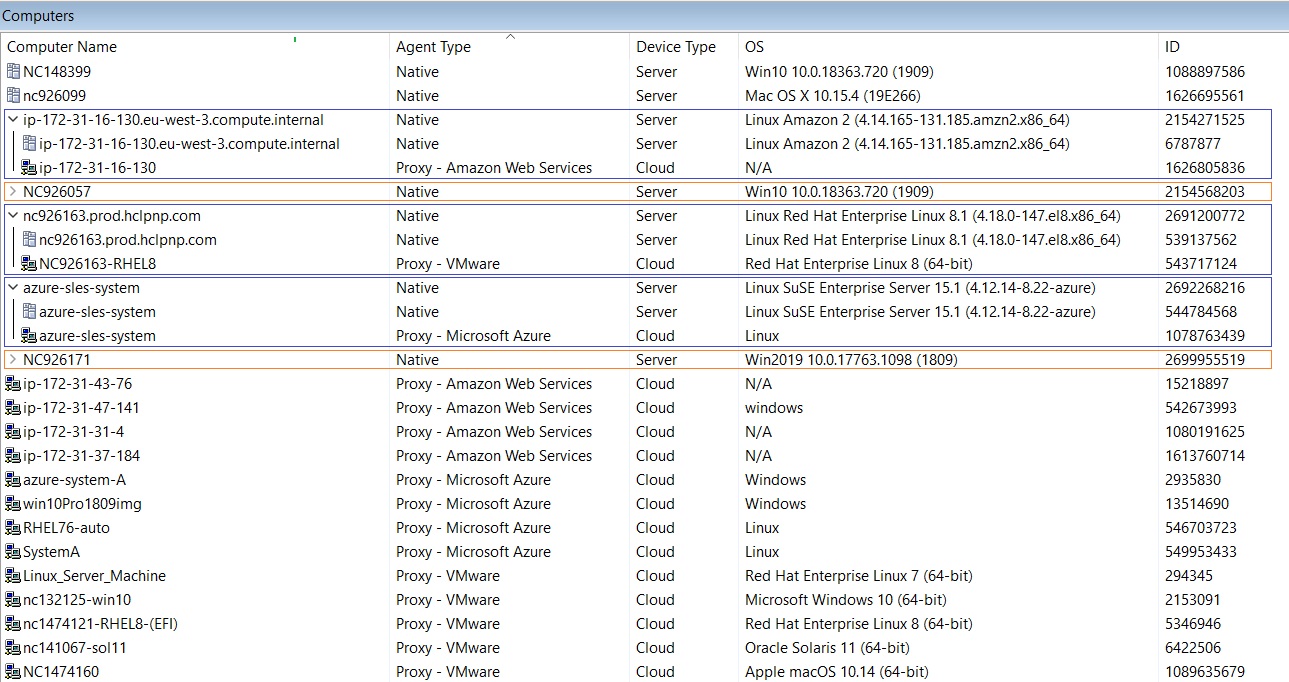Select the proxy icon for ip-172-31-43-76
This screenshot has height=682, width=1289.
(13, 384)
